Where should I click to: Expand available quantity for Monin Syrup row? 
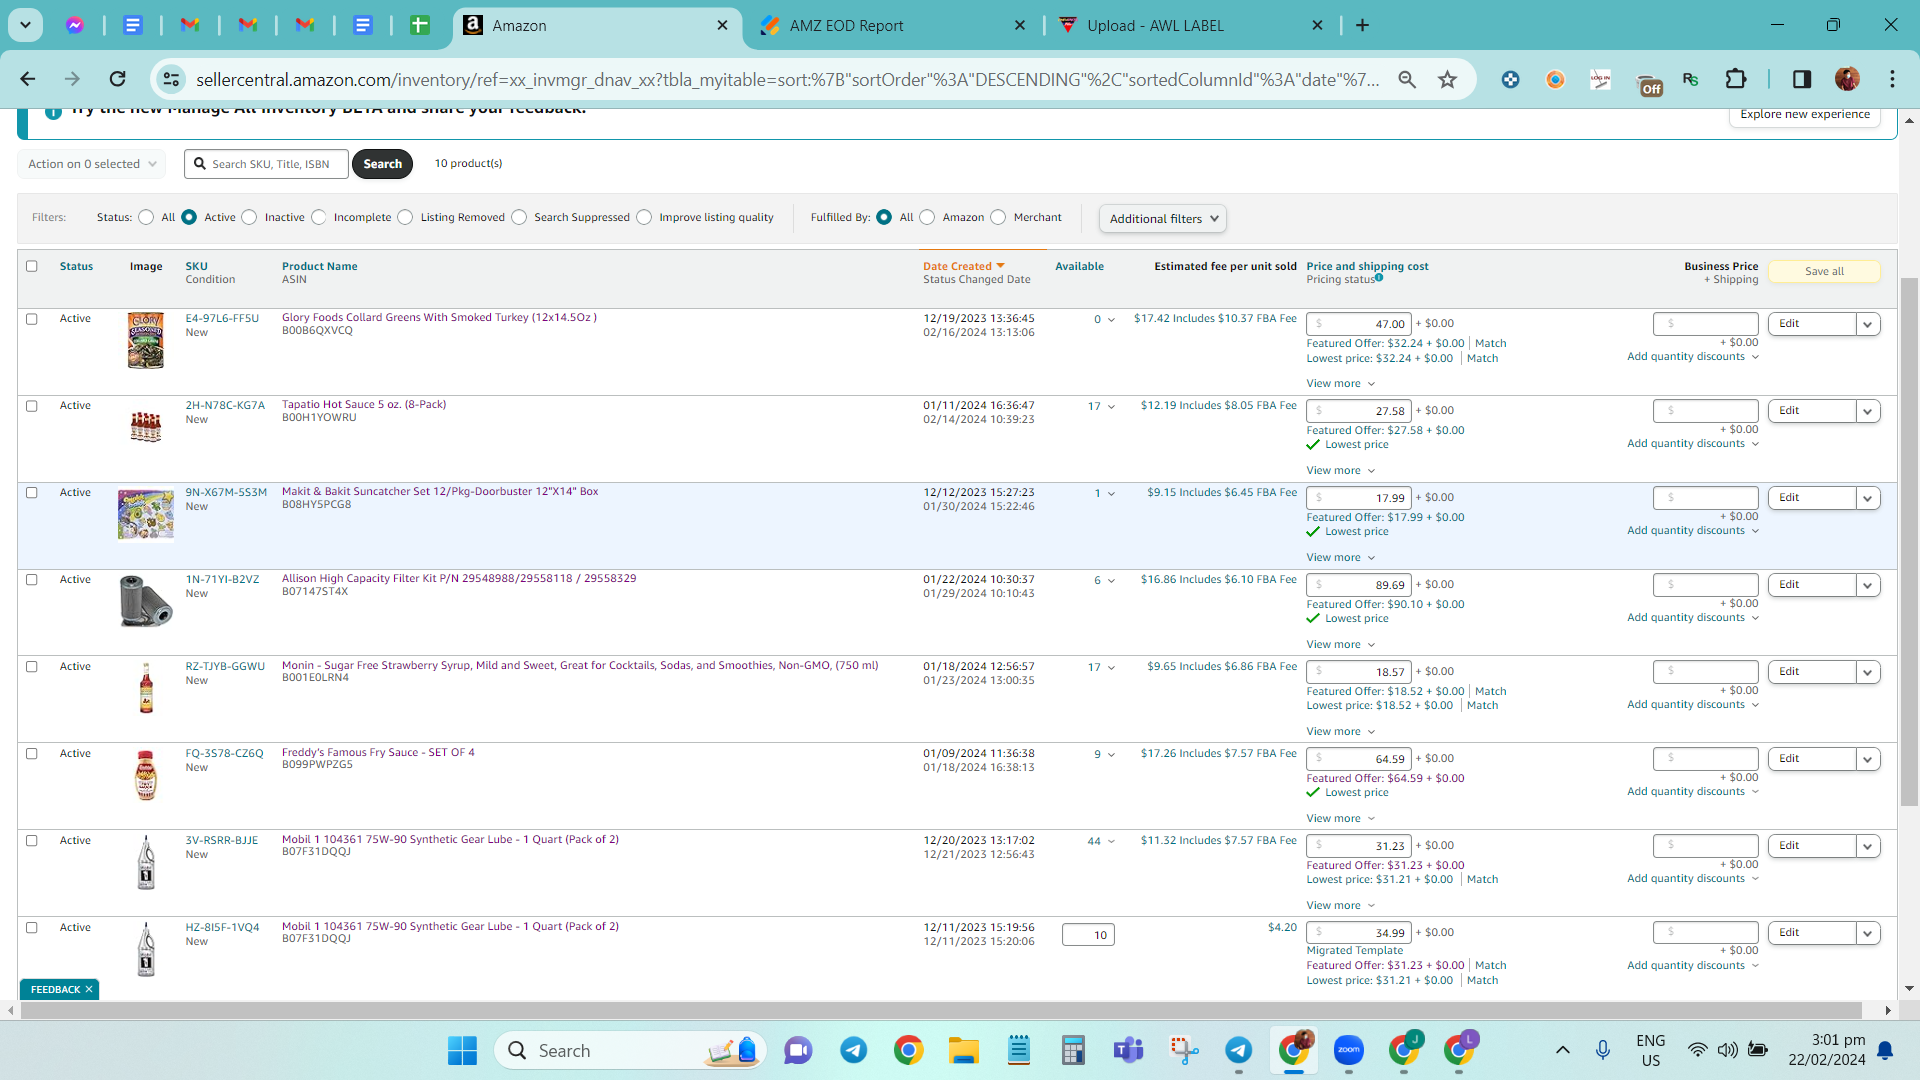(1111, 668)
